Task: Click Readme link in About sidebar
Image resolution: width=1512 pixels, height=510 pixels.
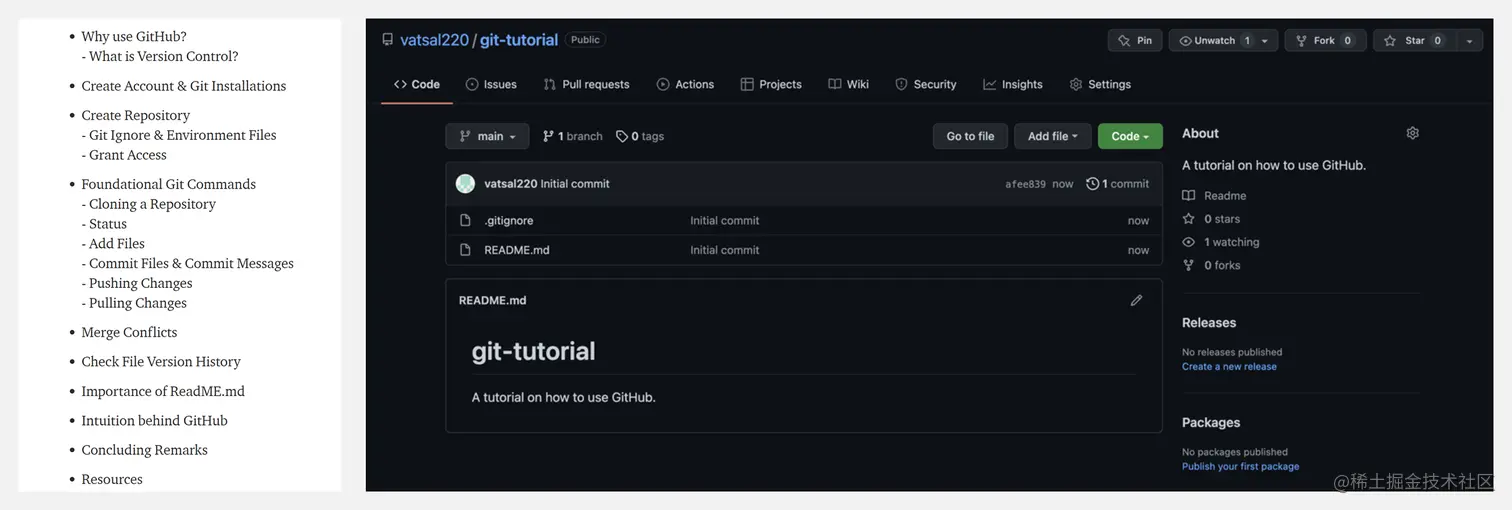Action: tap(1225, 196)
